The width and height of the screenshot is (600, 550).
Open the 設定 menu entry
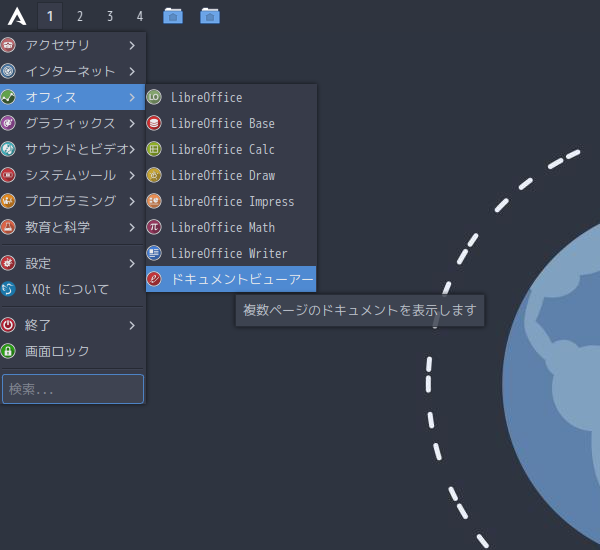click(72, 263)
